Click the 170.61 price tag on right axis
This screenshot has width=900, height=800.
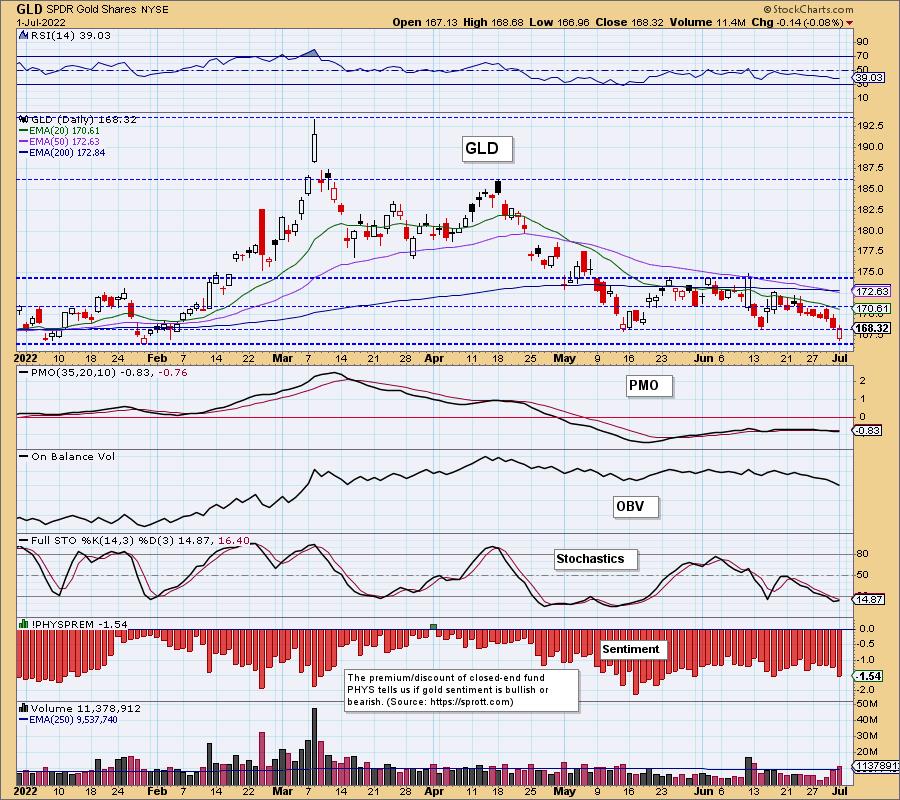[871, 309]
